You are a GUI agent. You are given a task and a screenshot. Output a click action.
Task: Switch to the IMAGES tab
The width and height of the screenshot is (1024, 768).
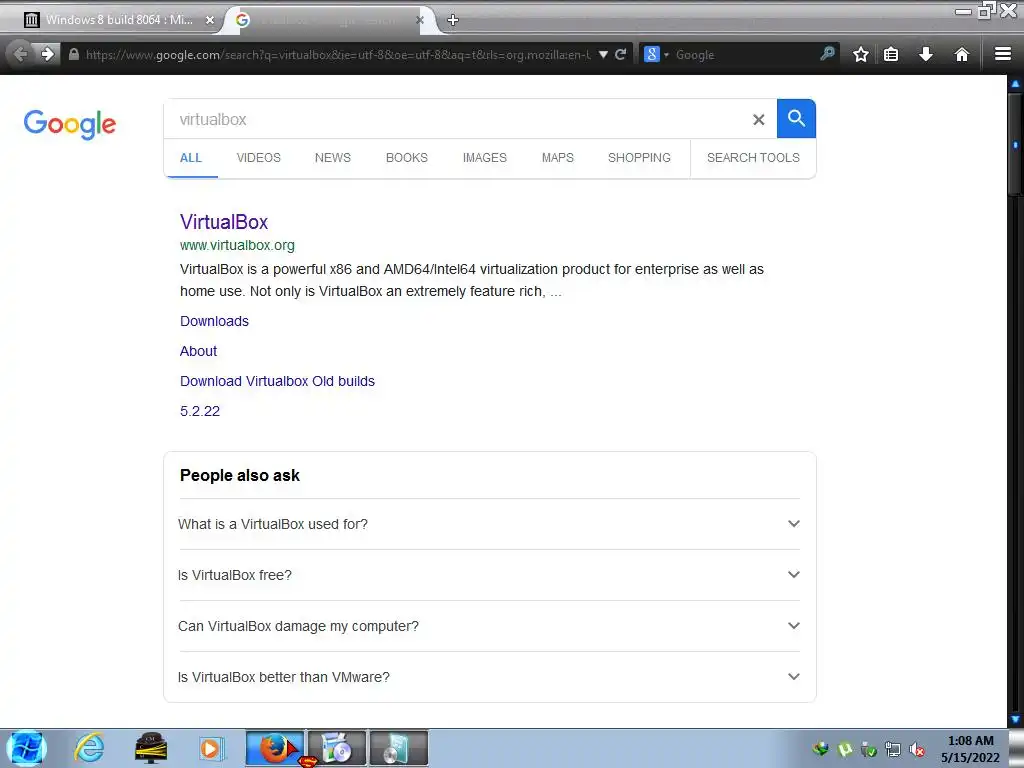[485, 158]
